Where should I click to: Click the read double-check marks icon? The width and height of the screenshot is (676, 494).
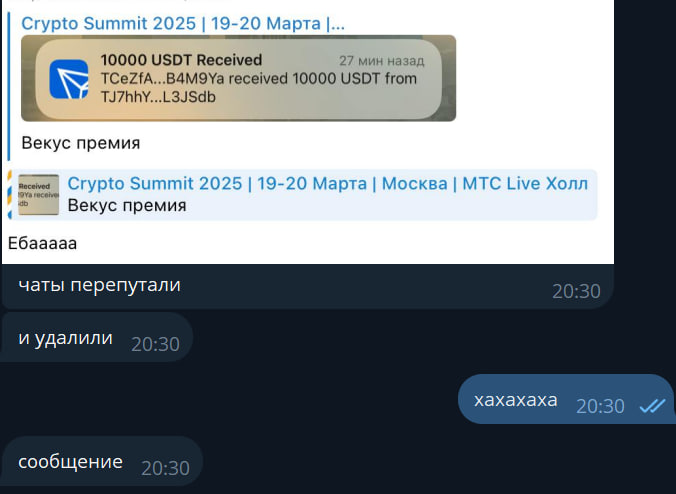[x=652, y=406]
